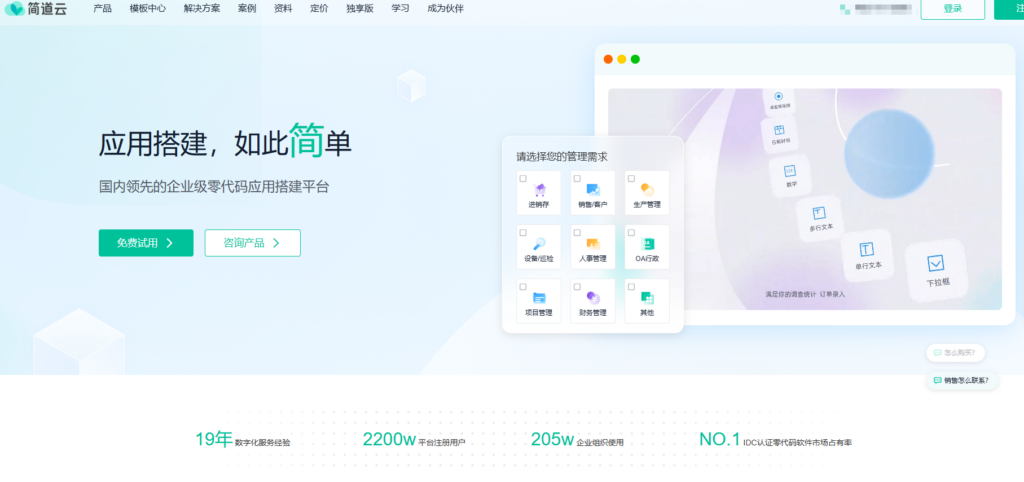This screenshot has height=482, width=1024.
Task: Click the 设备/巡检 magnifier icon
Action: (x=539, y=243)
